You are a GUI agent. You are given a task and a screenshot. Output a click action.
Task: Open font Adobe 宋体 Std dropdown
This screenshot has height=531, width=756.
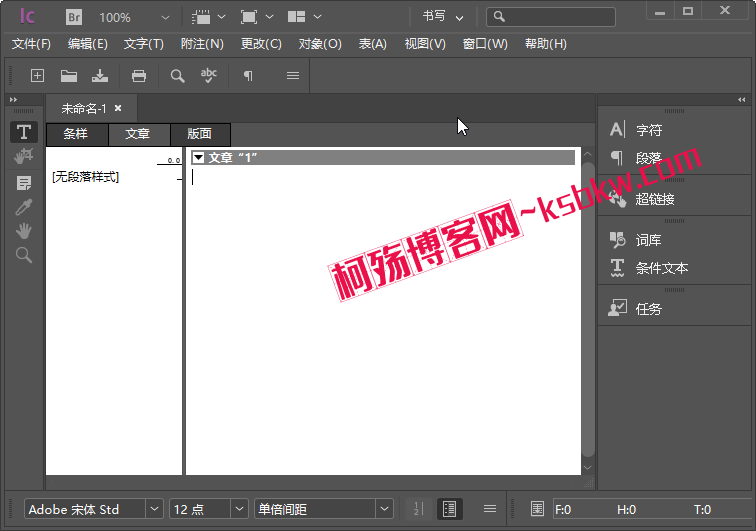[154, 509]
